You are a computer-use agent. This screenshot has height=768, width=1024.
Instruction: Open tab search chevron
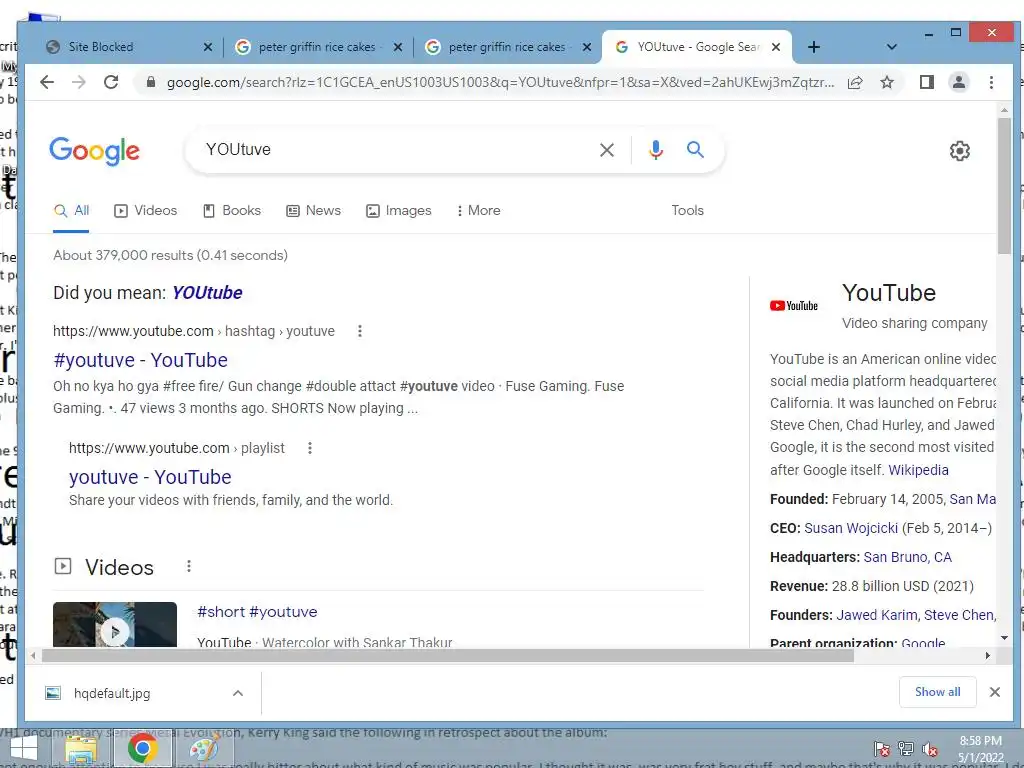tap(891, 47)
